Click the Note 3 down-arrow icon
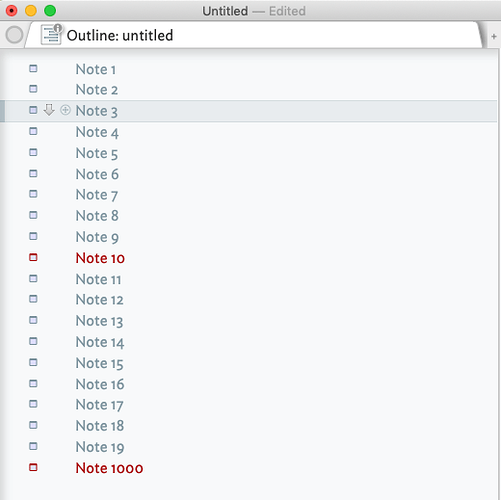This screenshot has height=500, width=501. pos(49,110)
